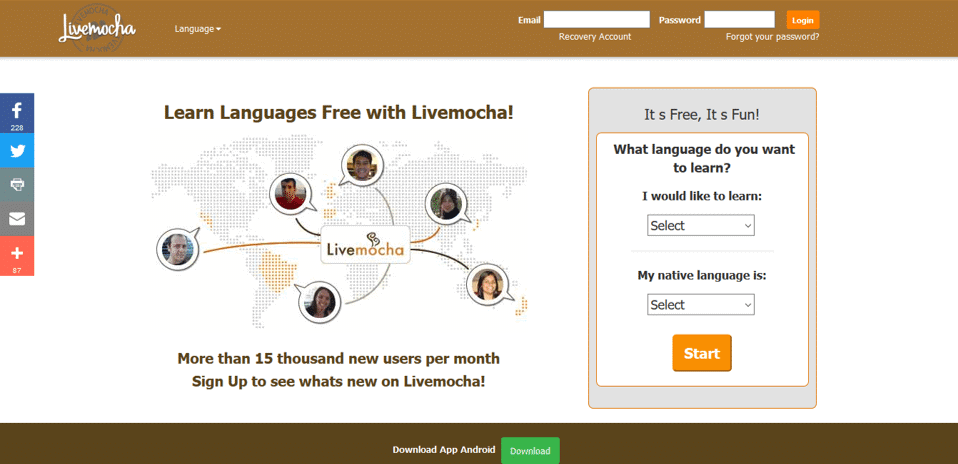Print the page with the printer icon
This screenshot has height=464, width=958.
pyautogui.click(x=17, y=185)
